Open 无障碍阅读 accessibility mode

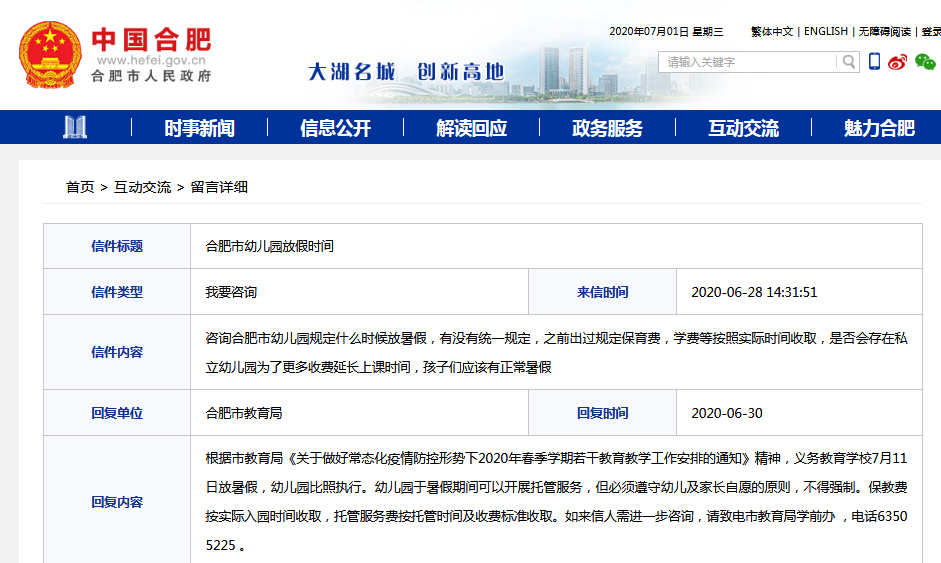click(x=885, y=31)
